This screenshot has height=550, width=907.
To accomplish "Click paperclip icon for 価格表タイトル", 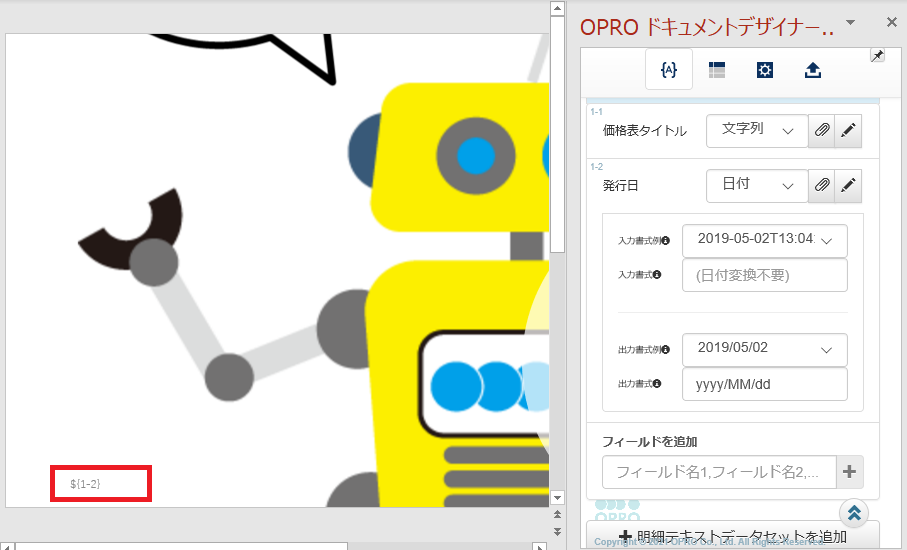I will [x=821, y=131].
